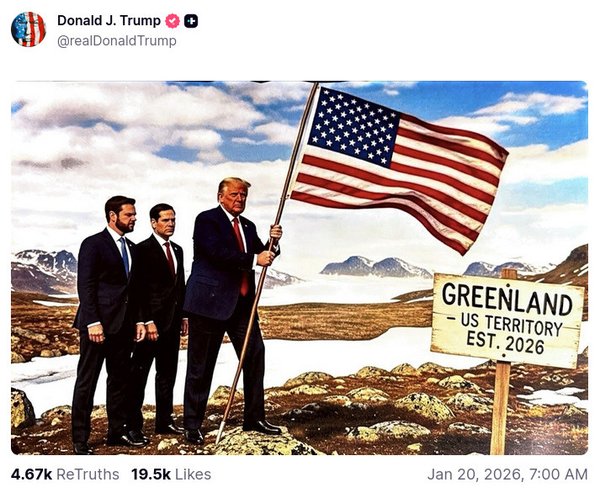Click the snowy mountains at image left
This screenshot has height=493, width=600.
44,271
